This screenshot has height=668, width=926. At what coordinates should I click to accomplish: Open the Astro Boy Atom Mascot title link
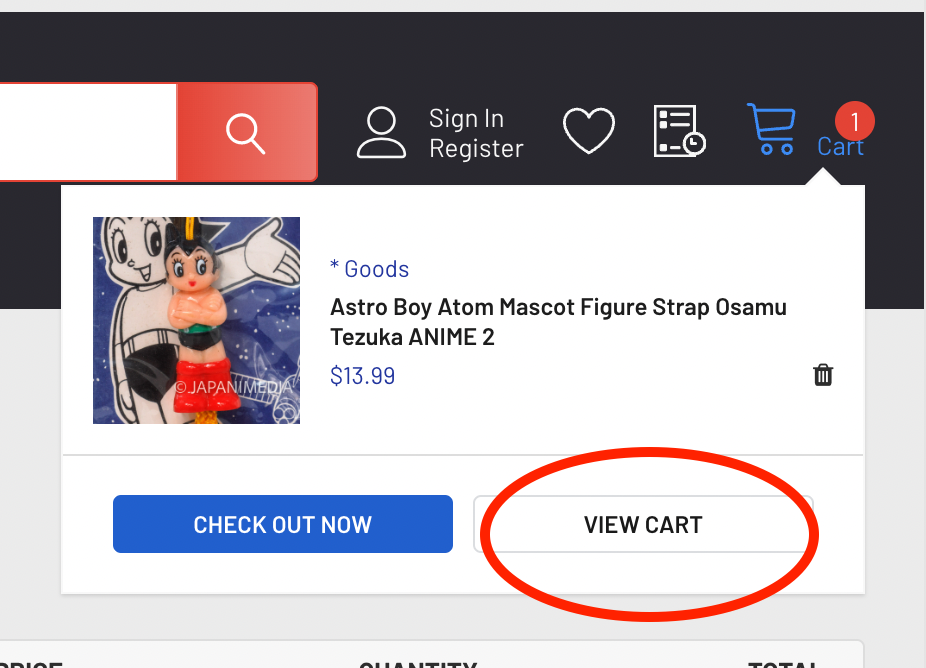click(558, 321)
